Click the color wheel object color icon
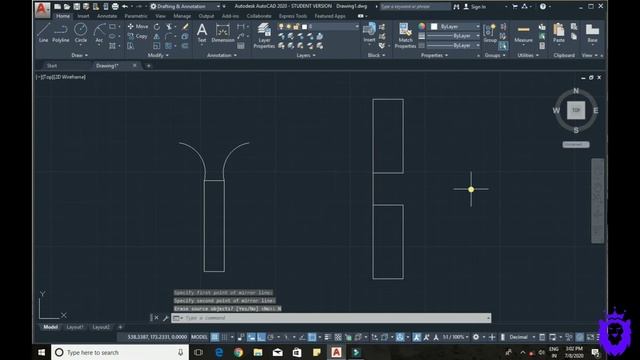Screen dimensions: 640x360 tap(422, 27)
